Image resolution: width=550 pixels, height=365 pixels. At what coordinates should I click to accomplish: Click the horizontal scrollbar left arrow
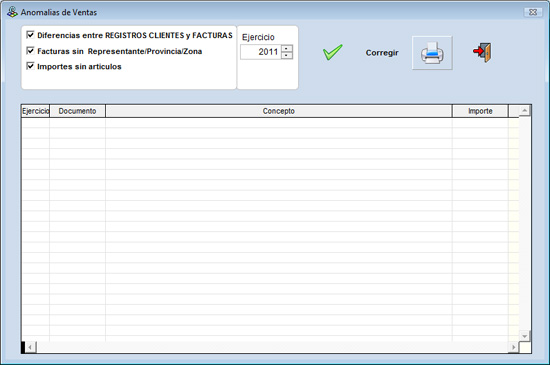[x=30, y=347]
